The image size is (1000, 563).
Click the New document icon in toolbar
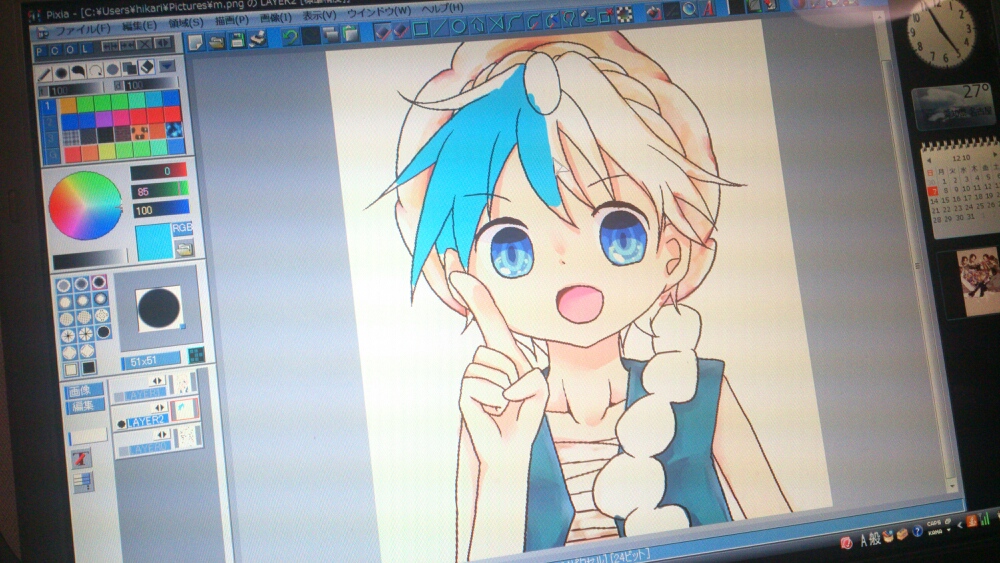[196, 42]
